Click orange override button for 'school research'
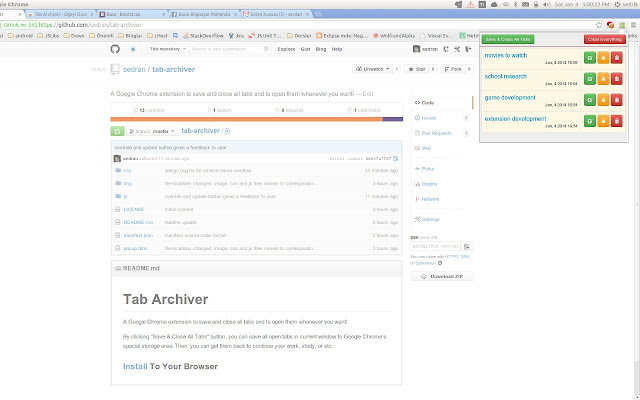Image resolution: width=640 pixels, height=400 pixels. click(603, 78)
